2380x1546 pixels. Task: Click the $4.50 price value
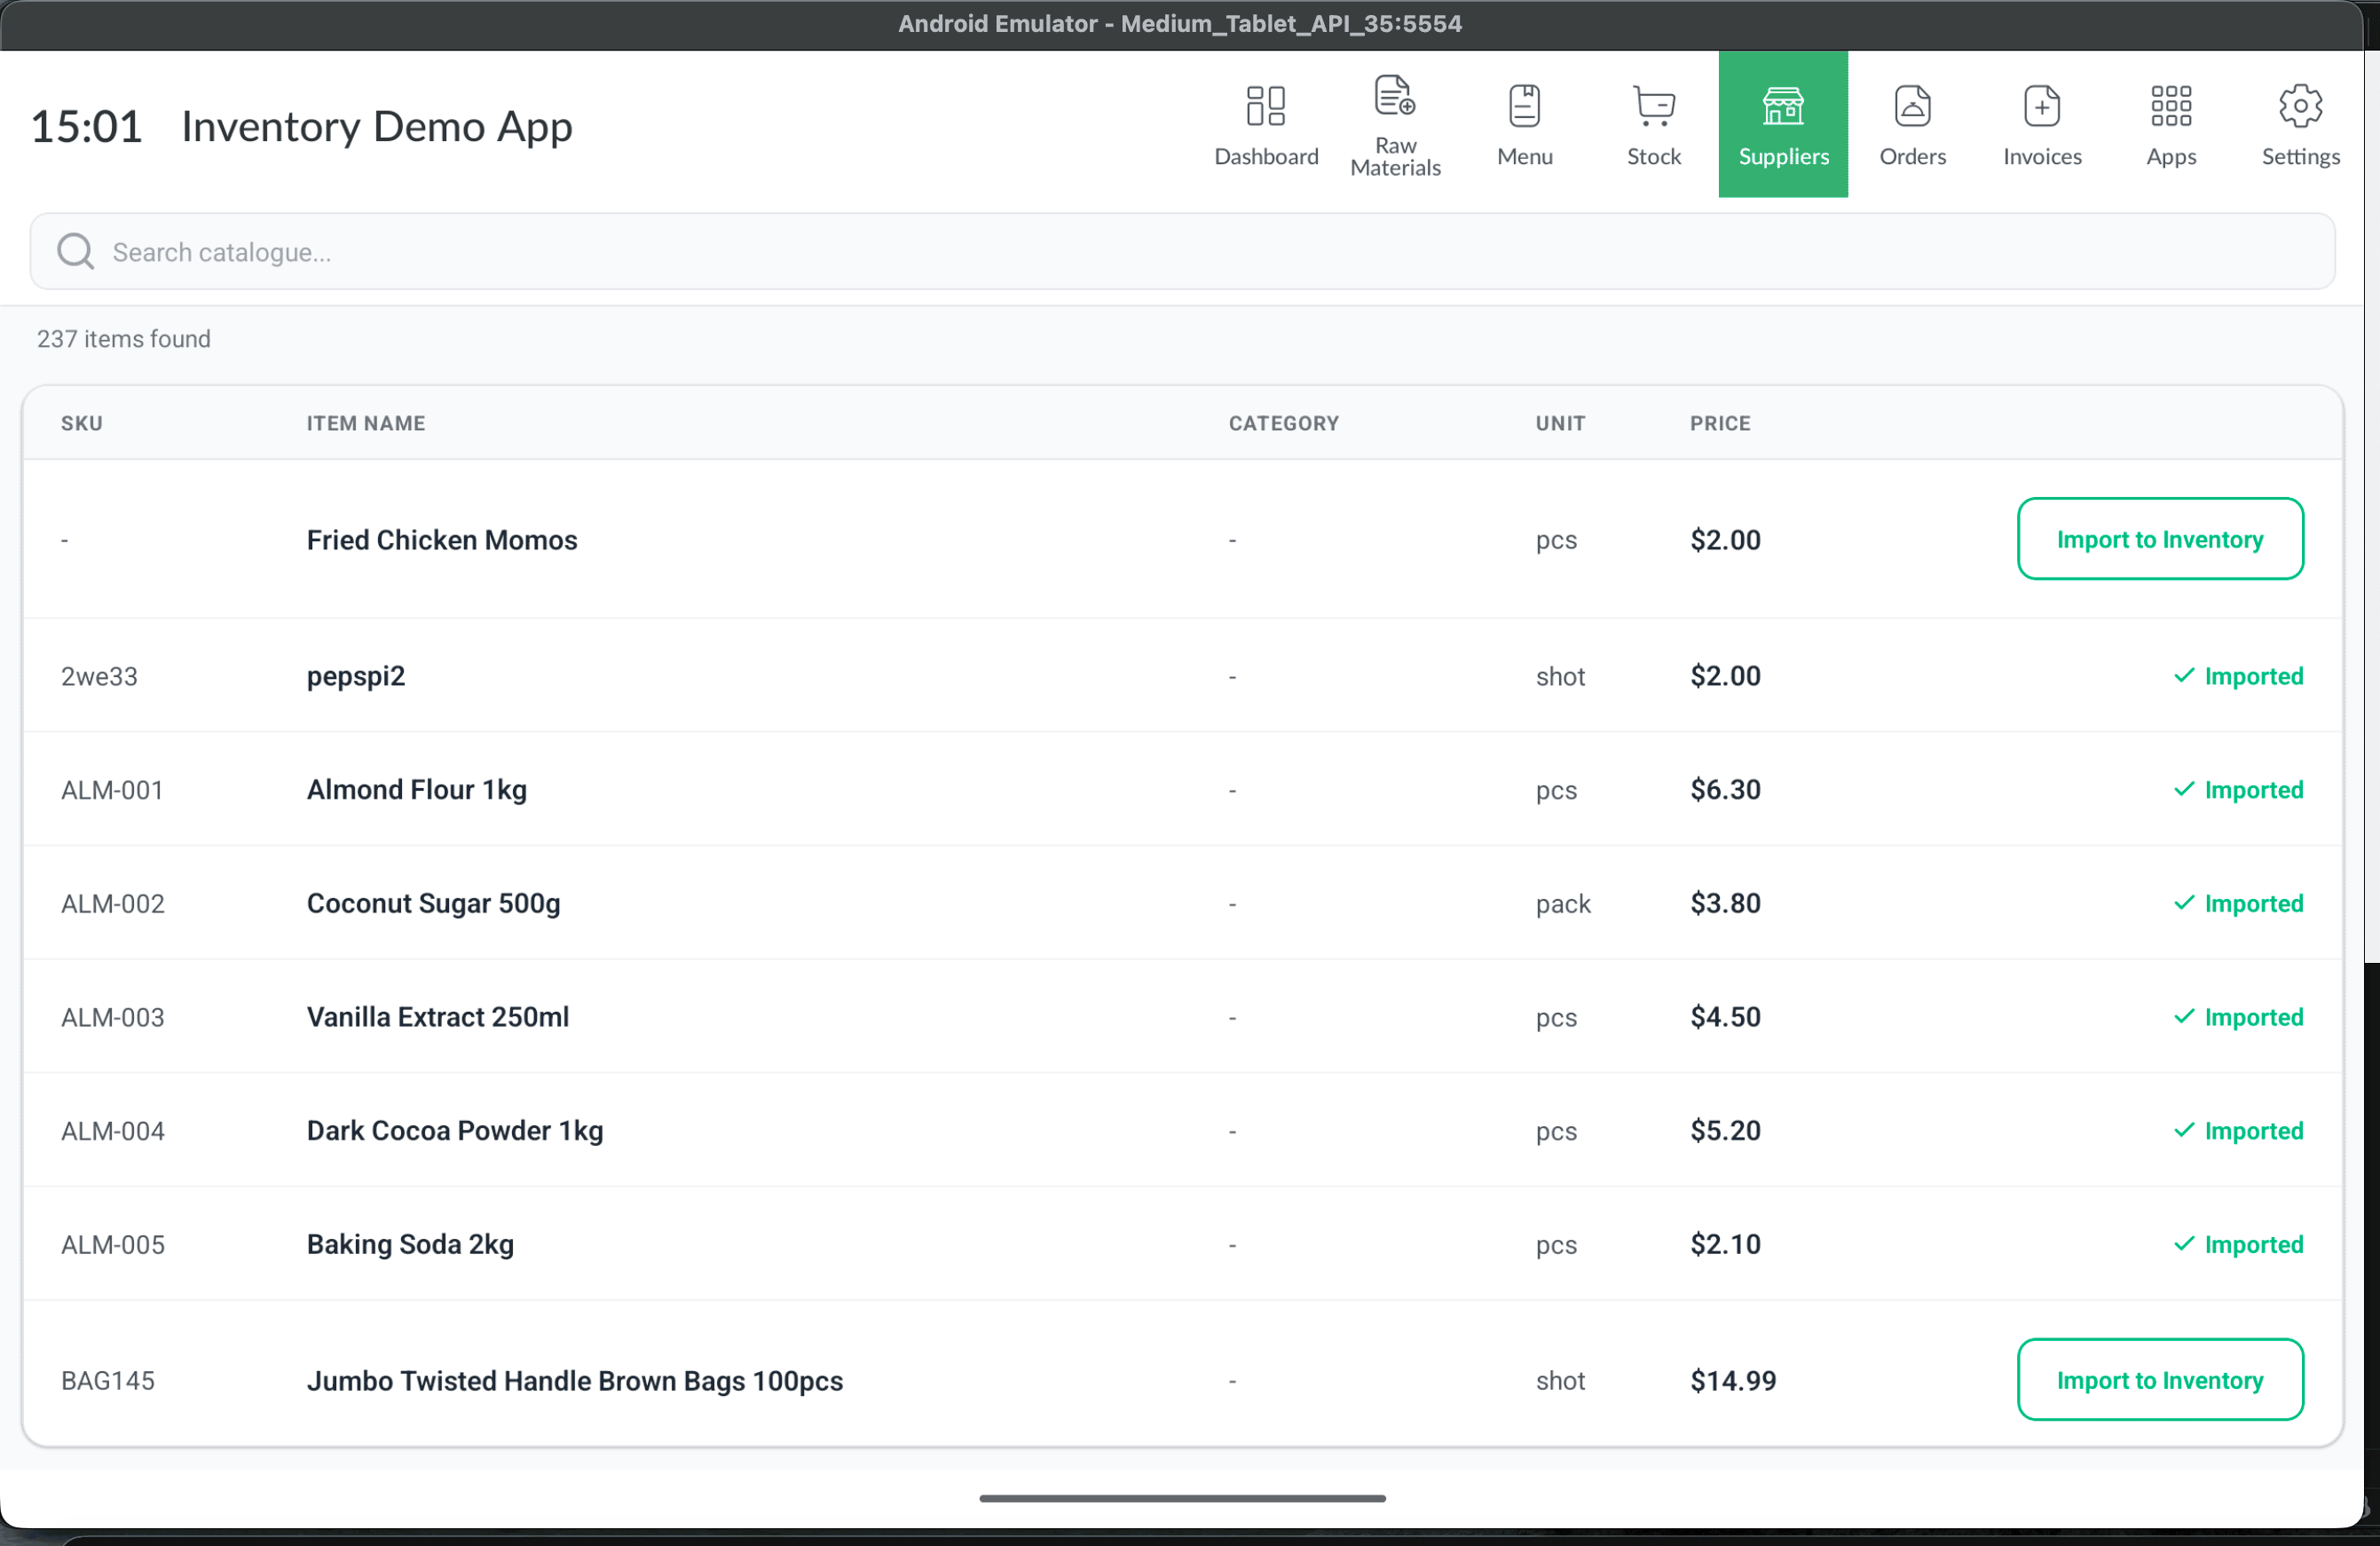(x=1725, y=1017)
